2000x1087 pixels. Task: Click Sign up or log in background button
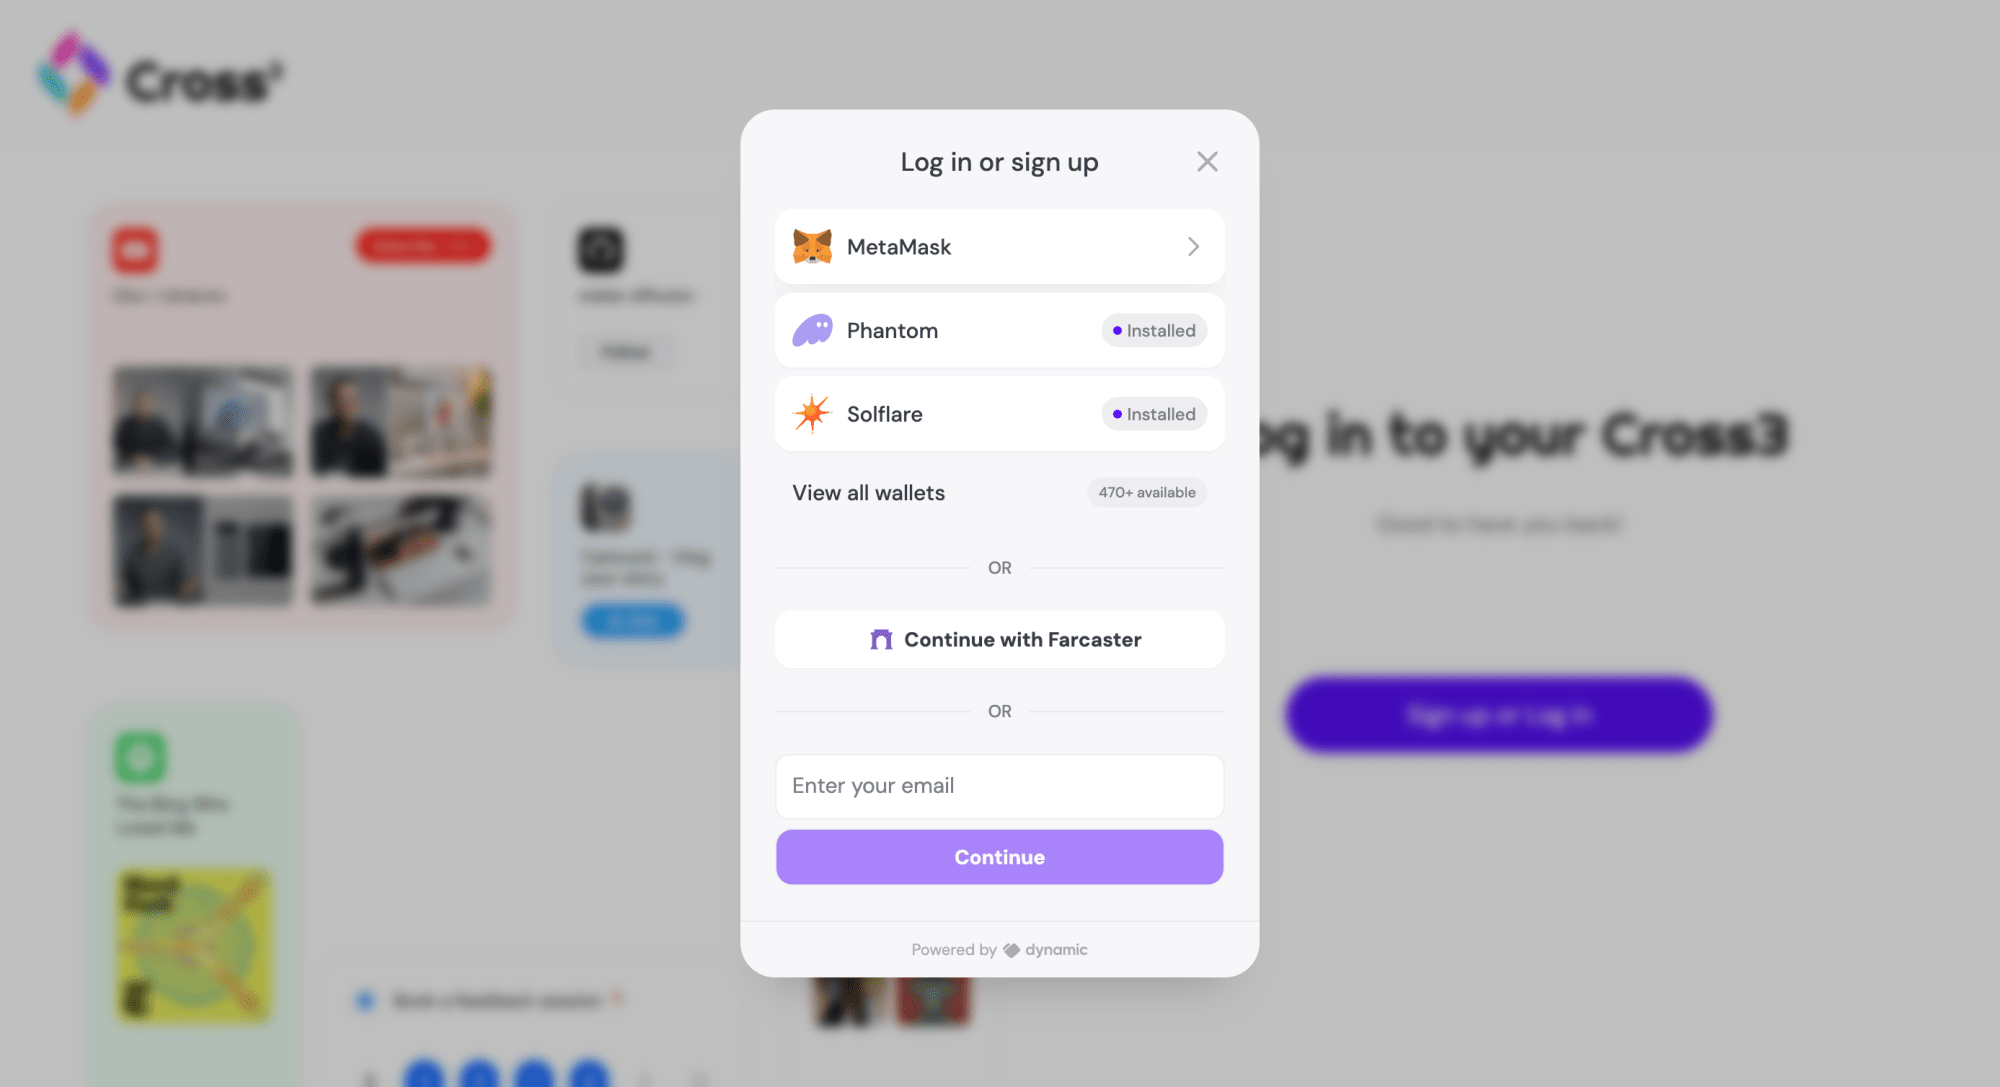tap(1499, 714)
